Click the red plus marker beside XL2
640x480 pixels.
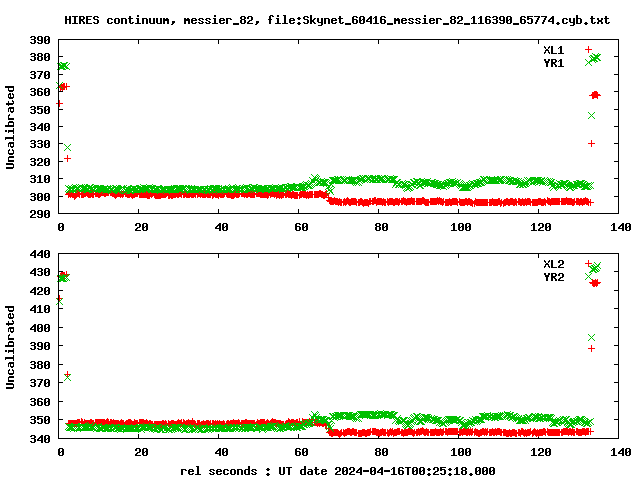[x=588, y=263]
